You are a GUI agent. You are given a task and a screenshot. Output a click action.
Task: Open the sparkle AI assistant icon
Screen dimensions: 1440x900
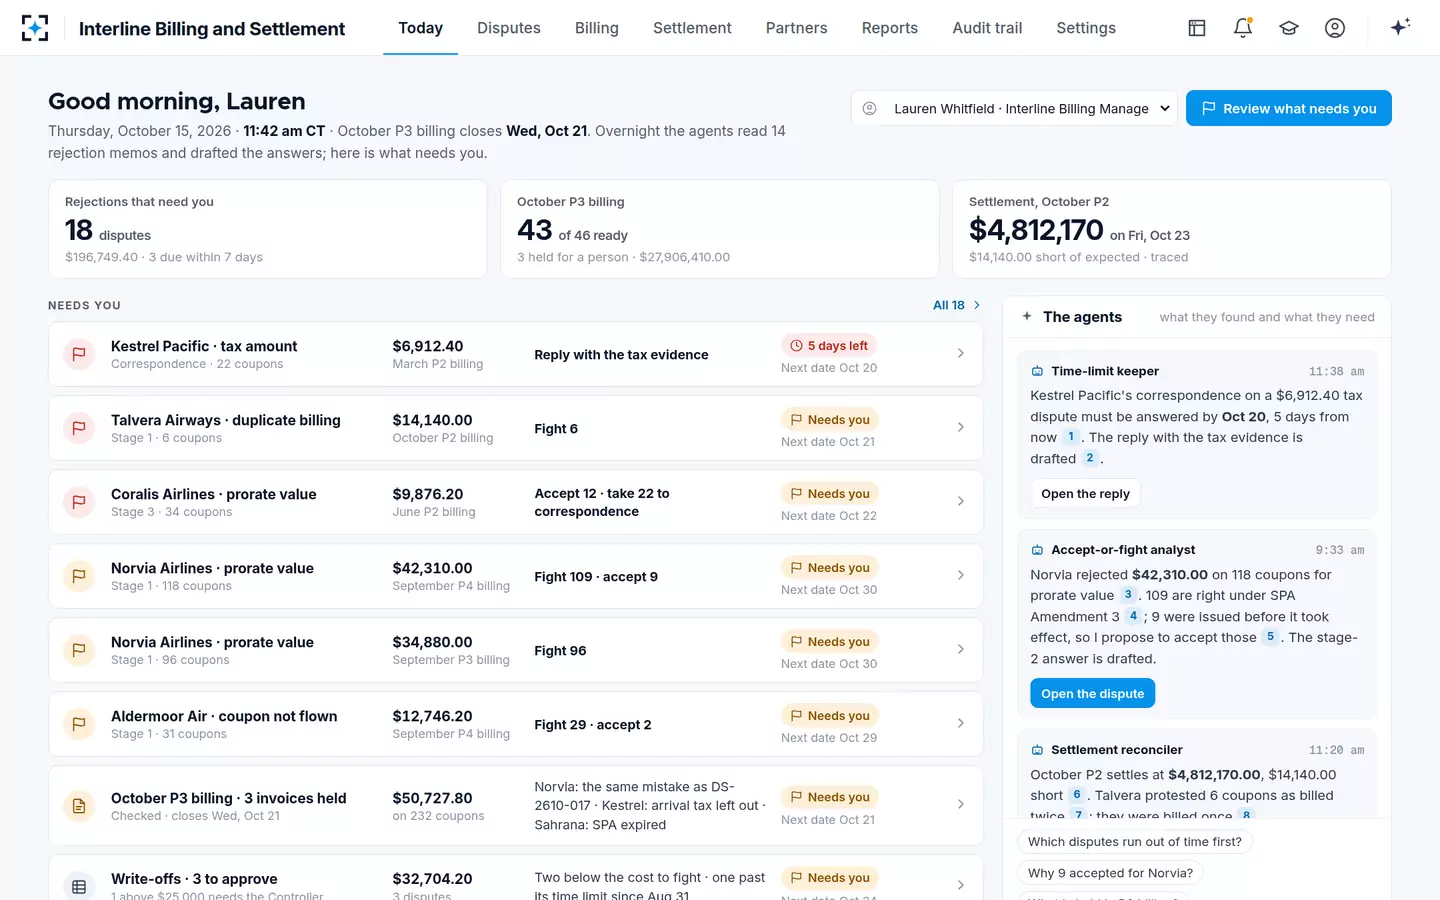click(x=1400, y=27)
